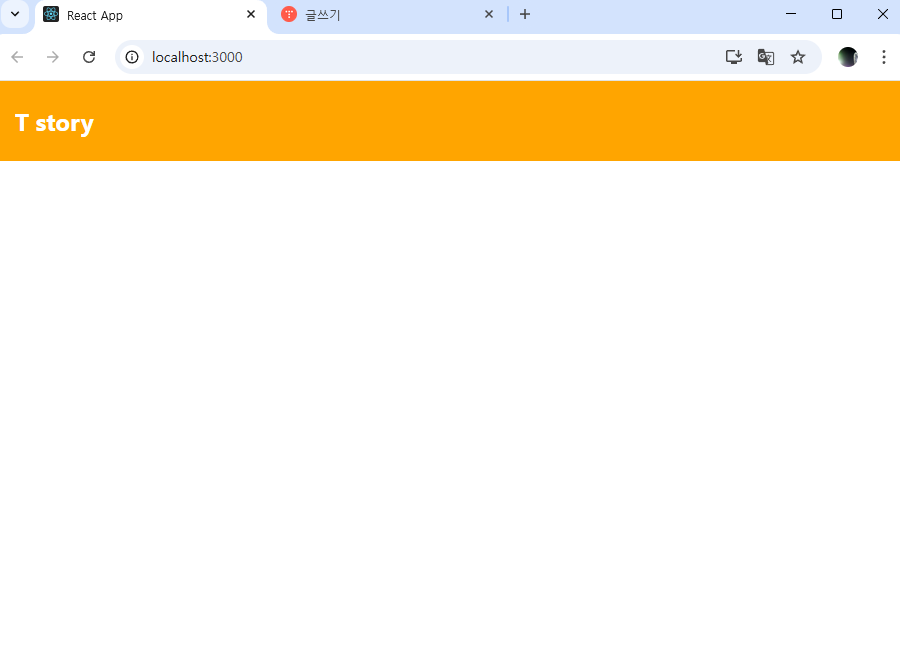Open Chrome three-dot menu
This screenshot has width=900, height=665.
884,57
